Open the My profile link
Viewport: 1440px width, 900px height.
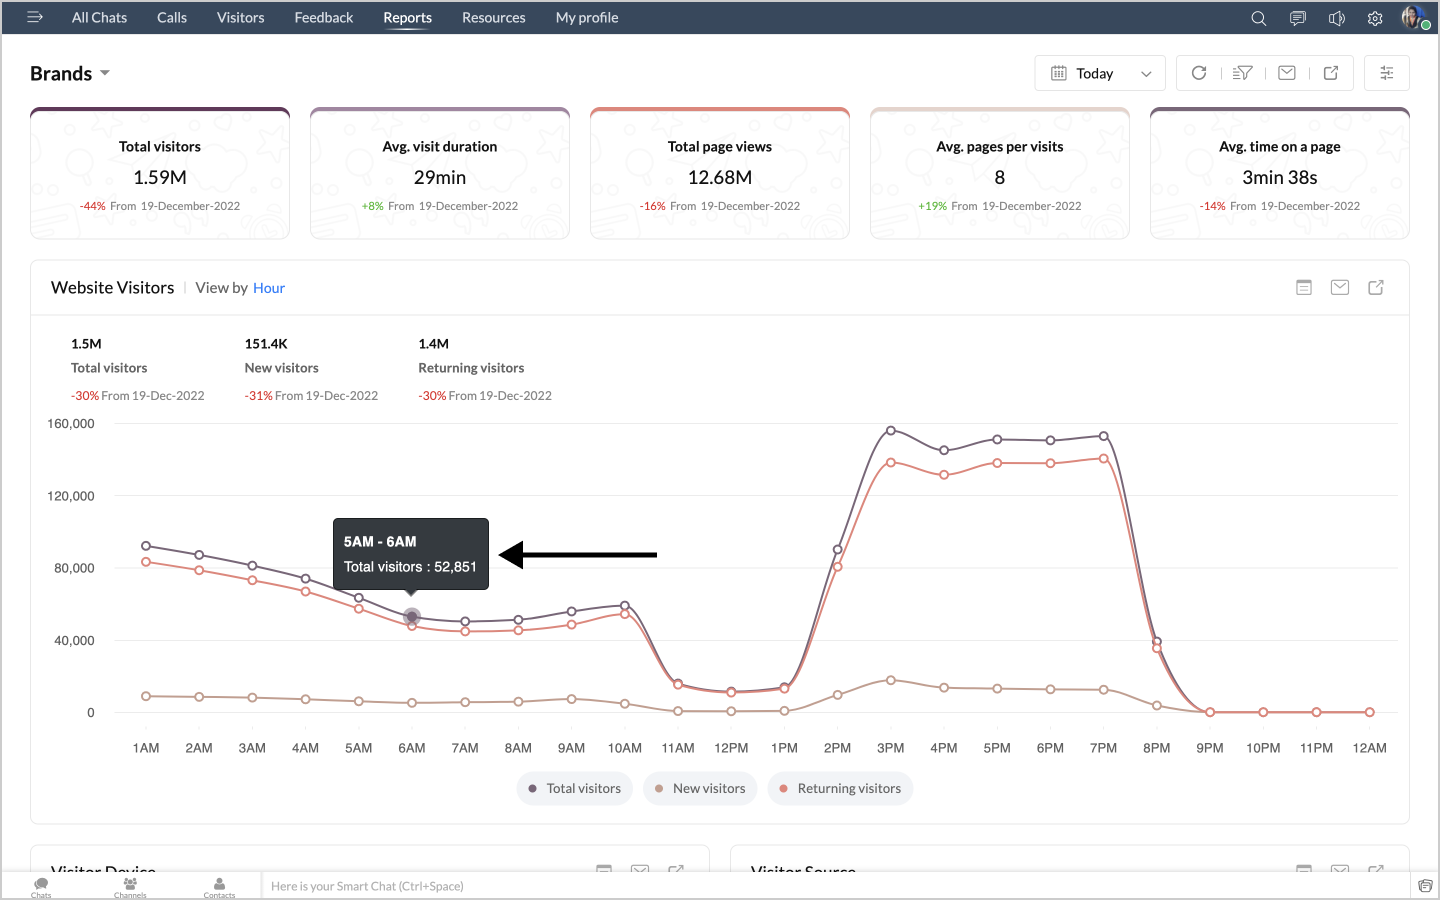[x=587, y=18]
